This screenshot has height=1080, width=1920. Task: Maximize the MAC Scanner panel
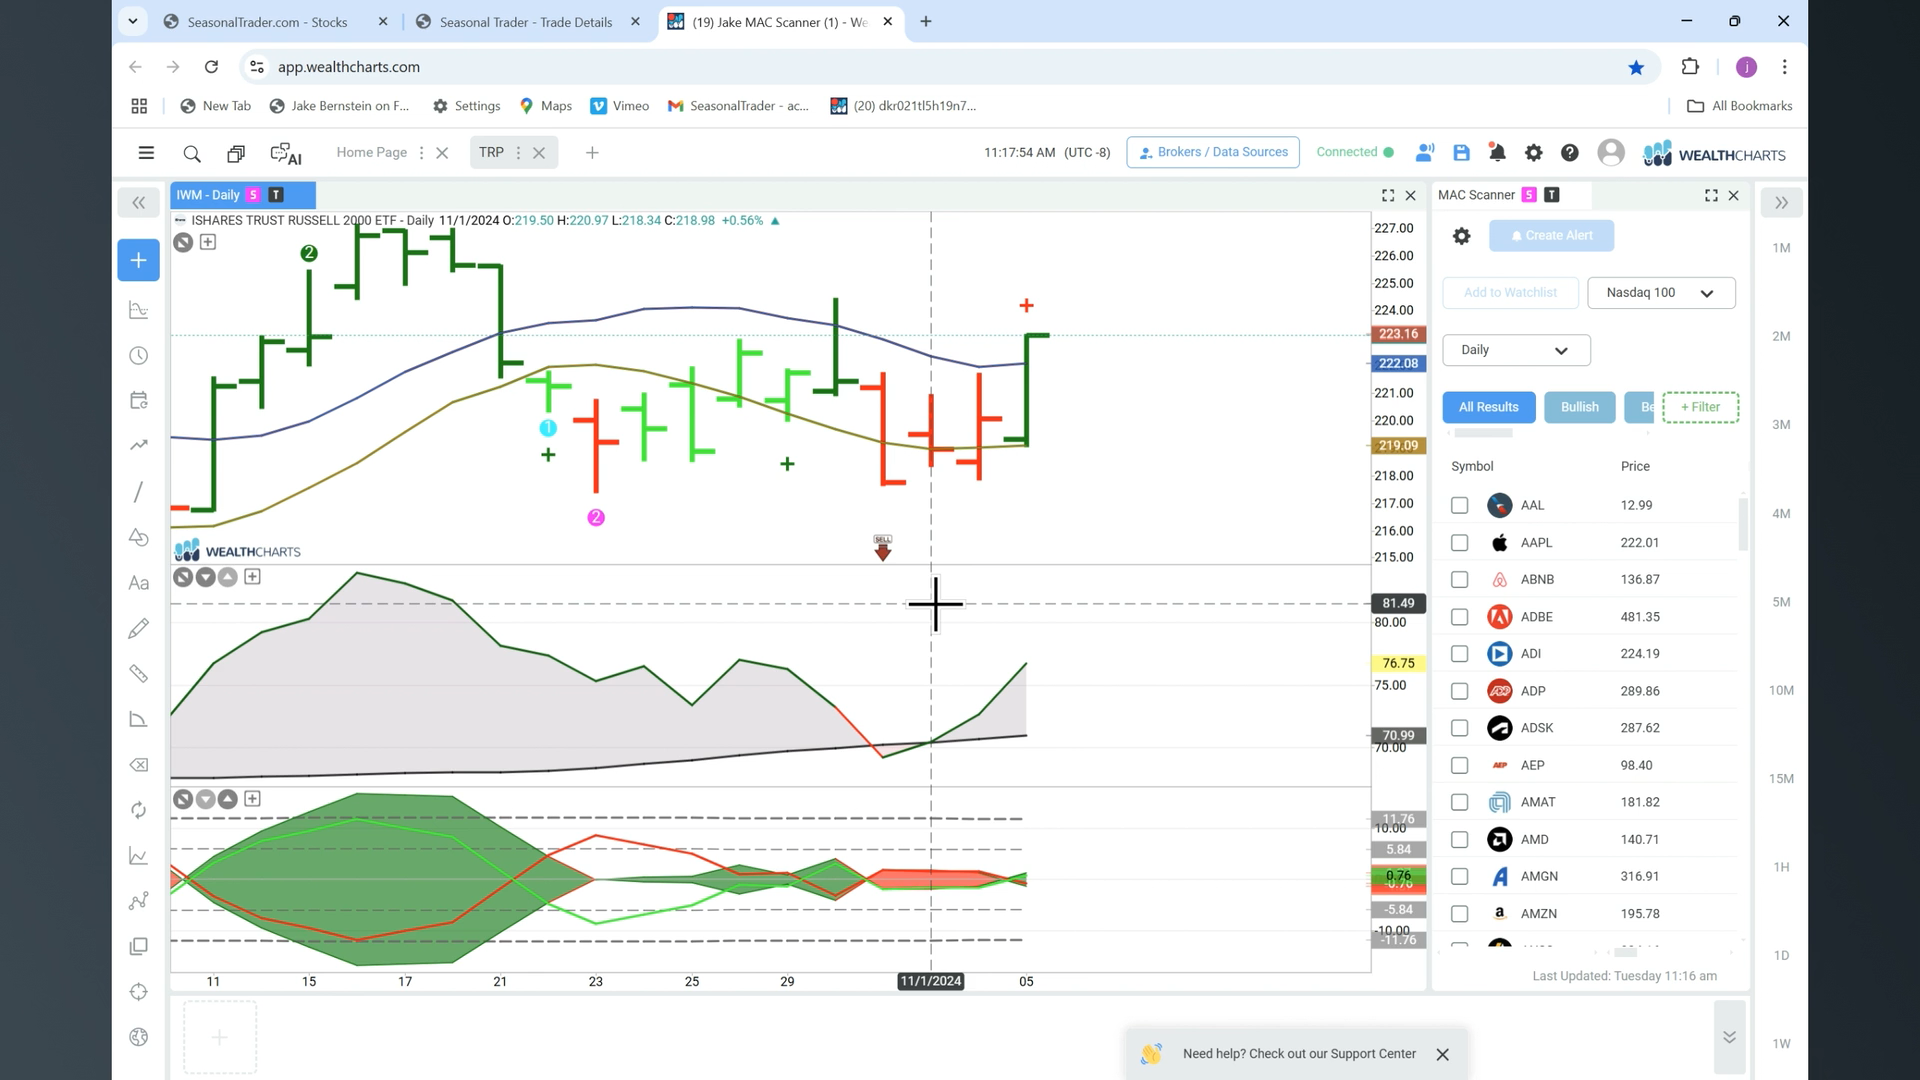(x=1711, y=195)
